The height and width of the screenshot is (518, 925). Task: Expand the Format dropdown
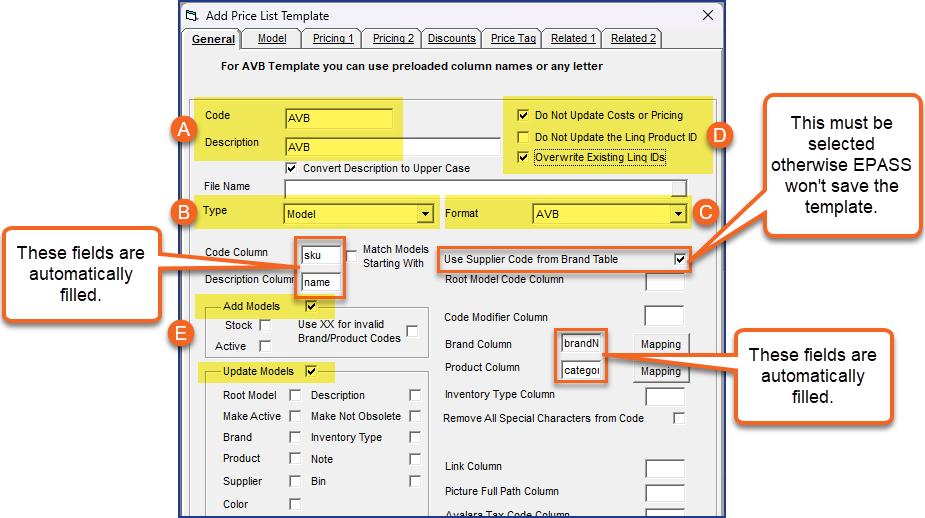[x=678, y=214]
